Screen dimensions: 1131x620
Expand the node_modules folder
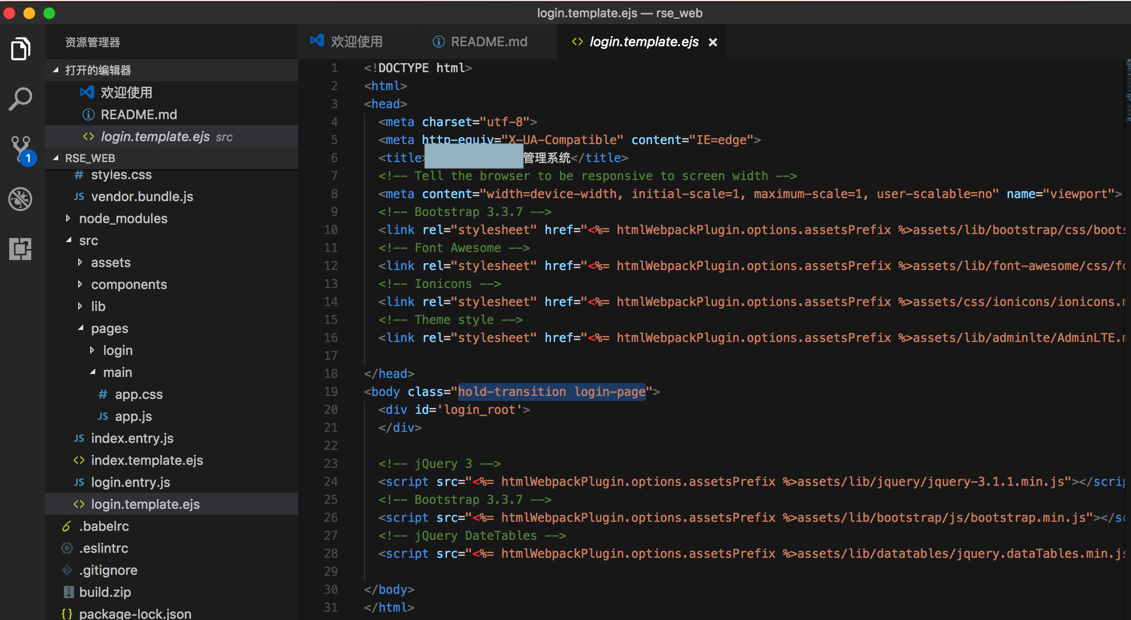tap(122, 219)
